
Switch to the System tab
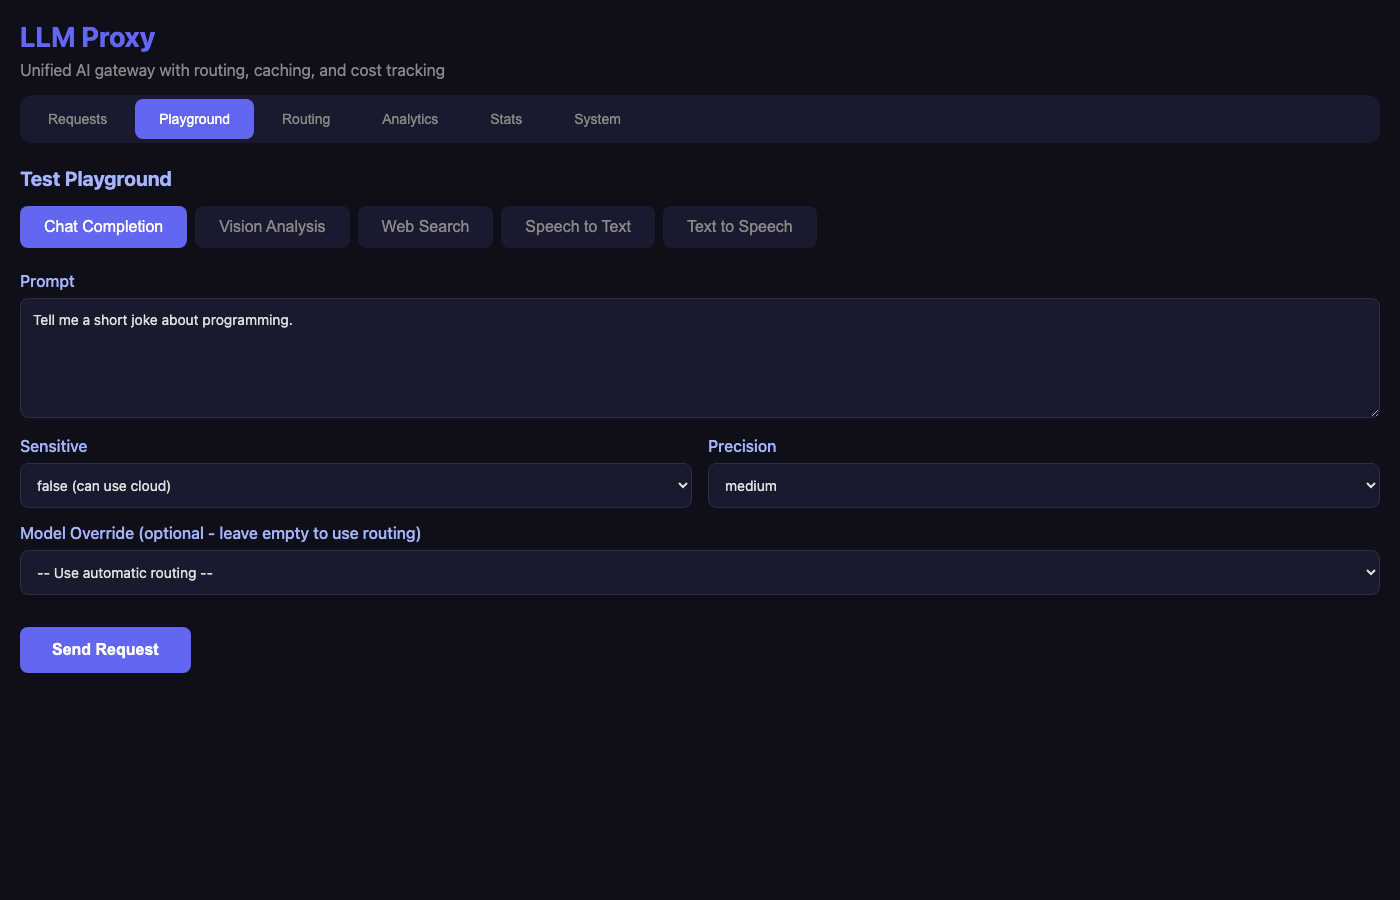tap(597, 119)
